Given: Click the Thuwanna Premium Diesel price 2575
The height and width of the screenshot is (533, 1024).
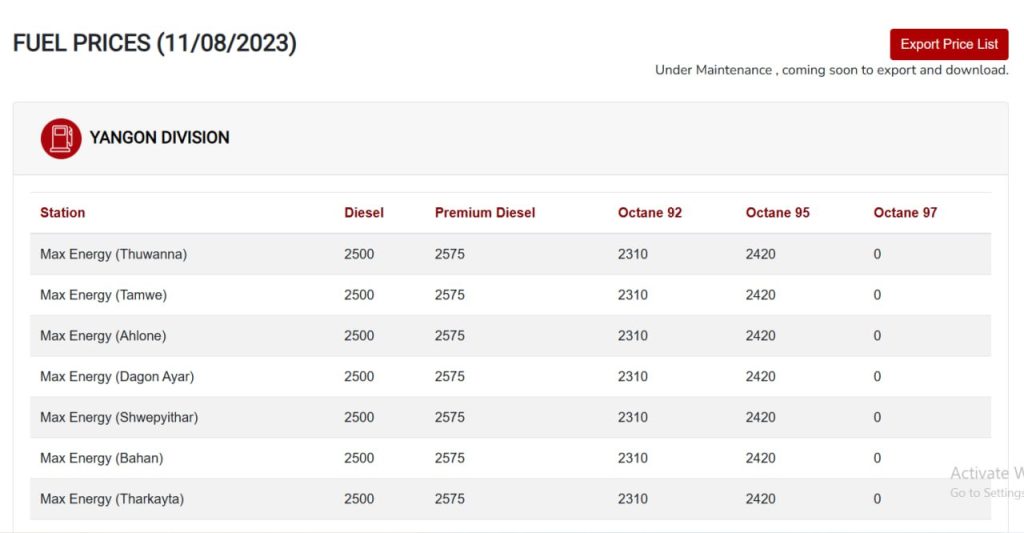Looking at the screenshot, I should (x=450, y=254).
